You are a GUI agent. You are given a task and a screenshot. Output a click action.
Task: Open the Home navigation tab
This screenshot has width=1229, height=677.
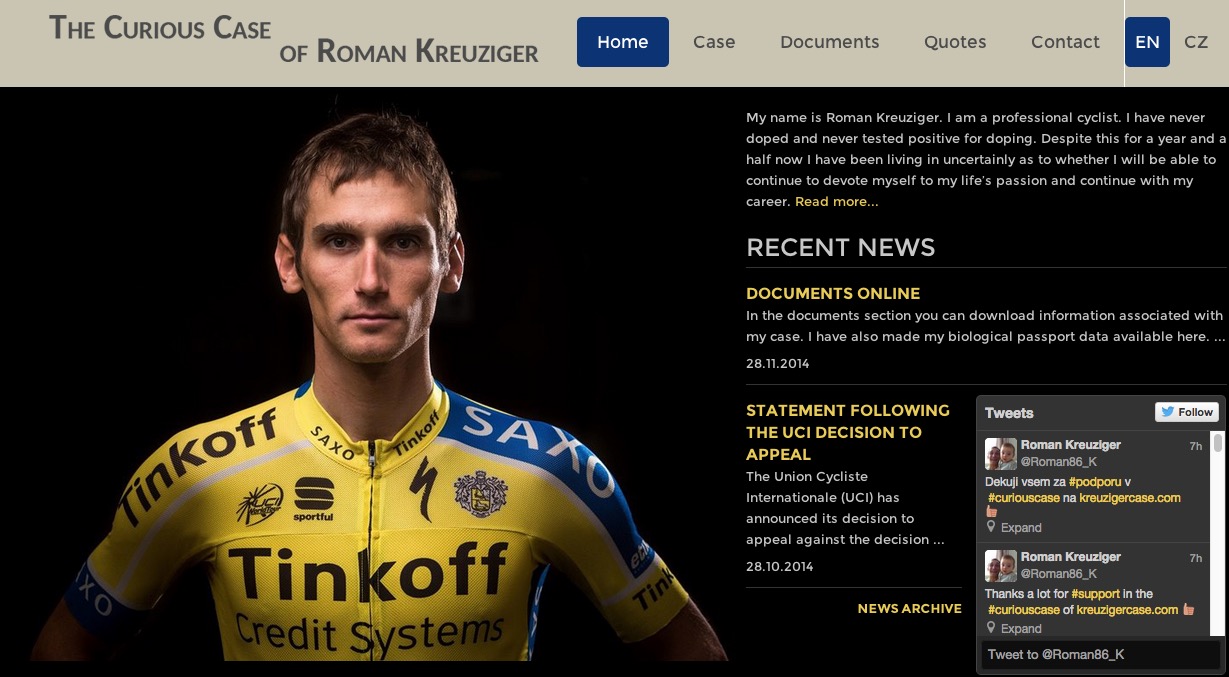(623, 42)
